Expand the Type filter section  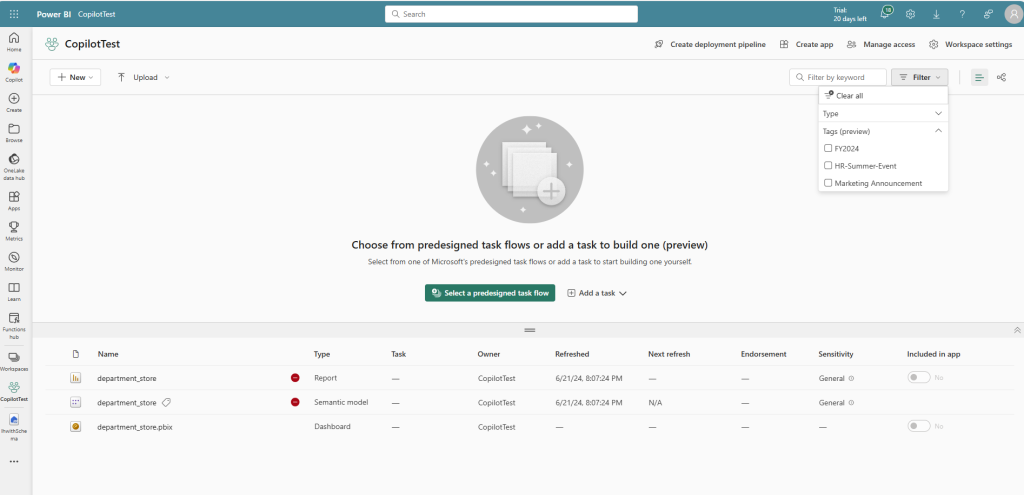pos(883,113)
